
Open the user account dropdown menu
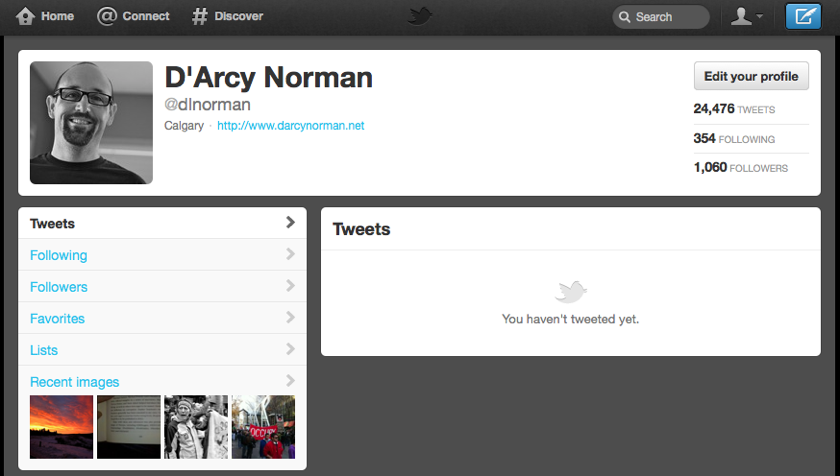click(747, 16)
